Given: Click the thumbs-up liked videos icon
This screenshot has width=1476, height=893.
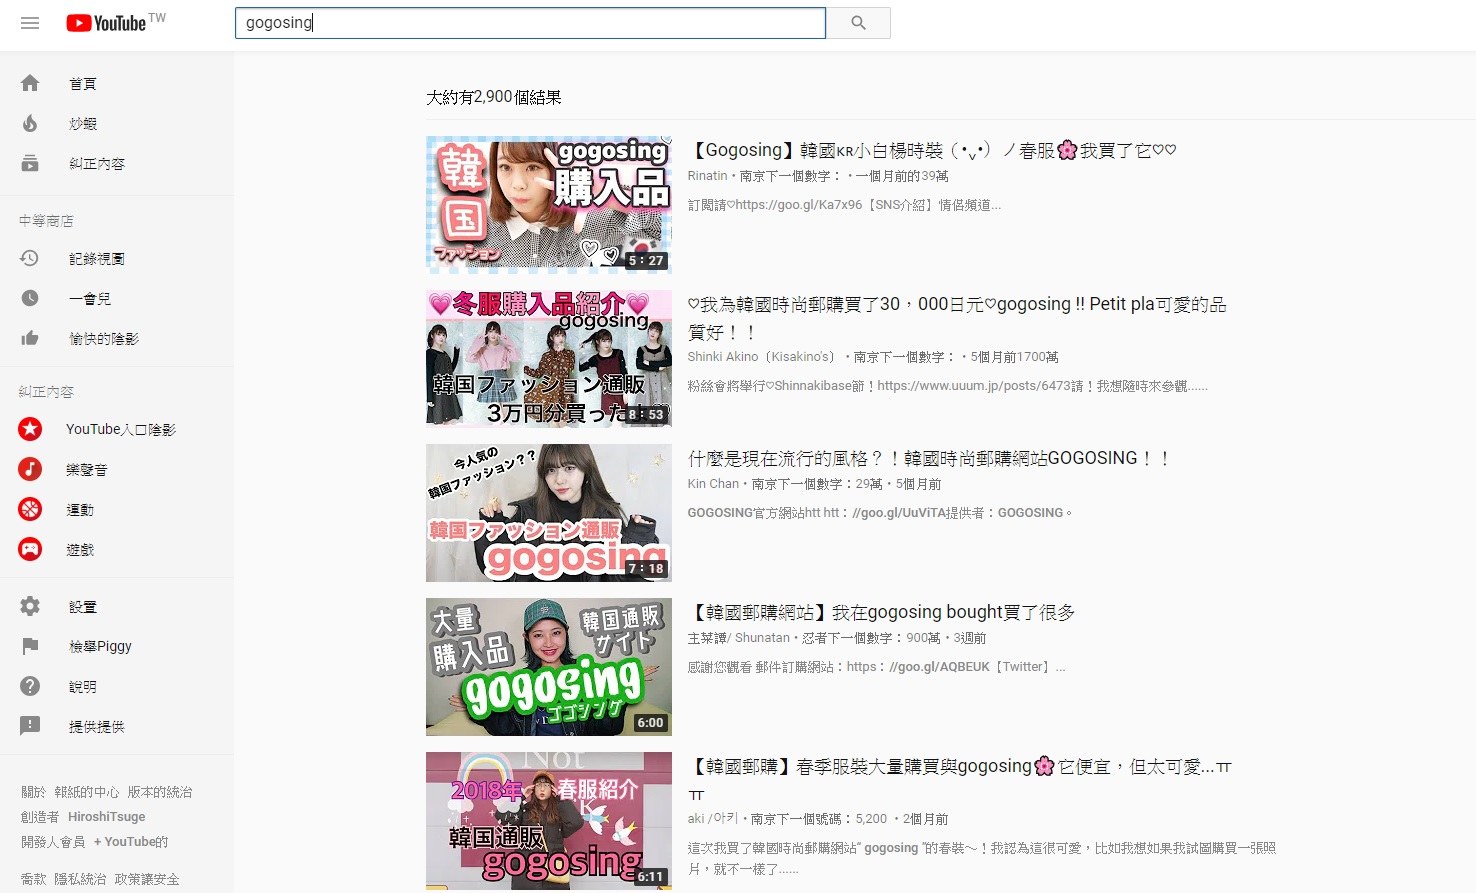Looking at the screenshot, I should [30, 338].
